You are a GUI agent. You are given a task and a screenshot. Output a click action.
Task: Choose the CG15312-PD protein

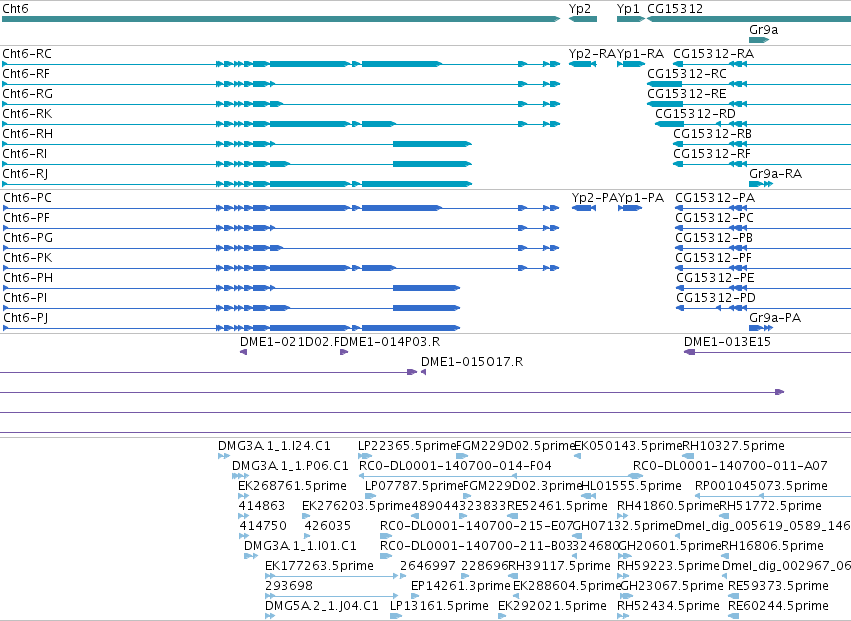715,298
